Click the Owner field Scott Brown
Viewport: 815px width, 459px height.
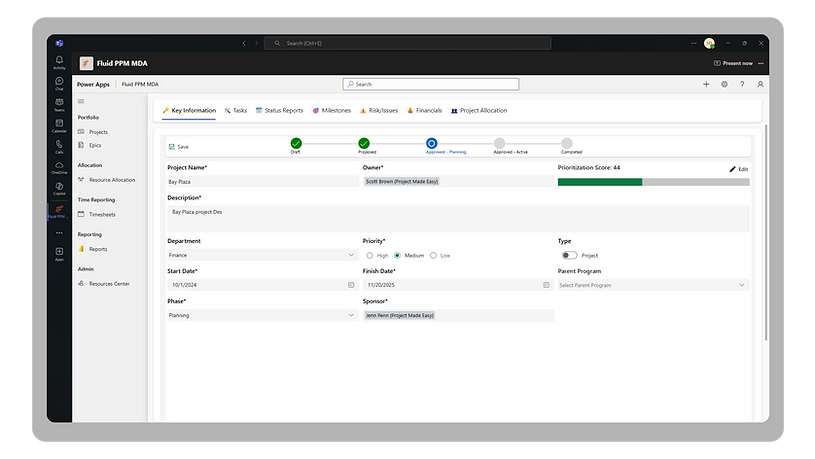(458, 181)
